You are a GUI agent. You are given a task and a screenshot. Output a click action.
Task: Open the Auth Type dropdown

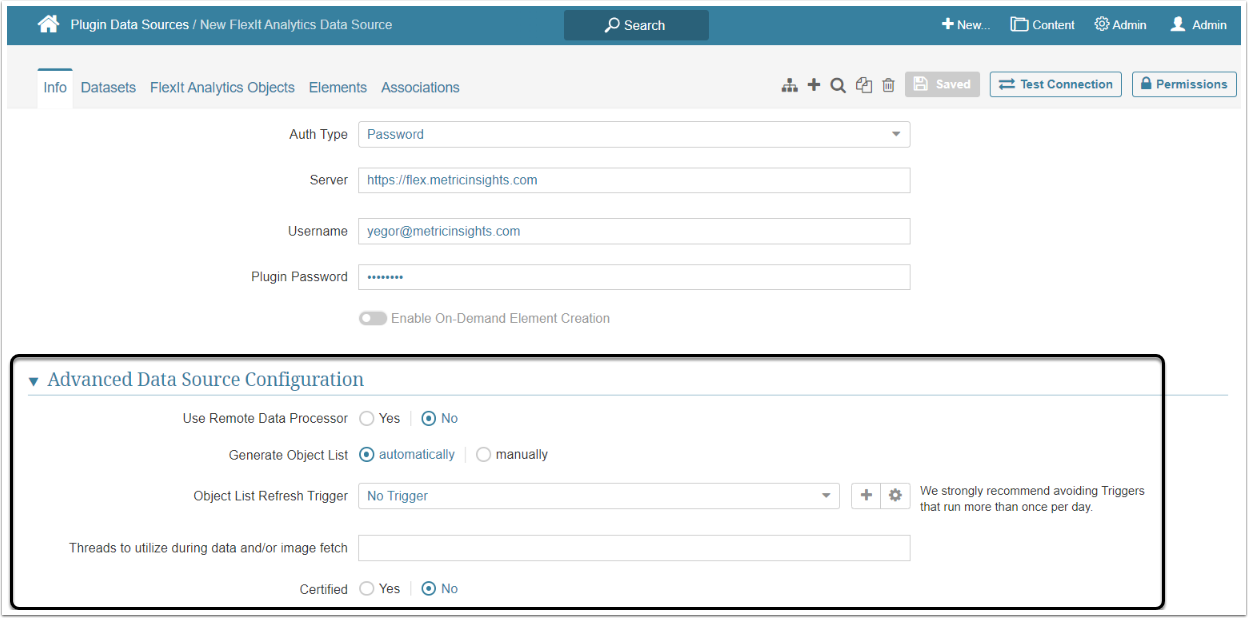(634, 134)
